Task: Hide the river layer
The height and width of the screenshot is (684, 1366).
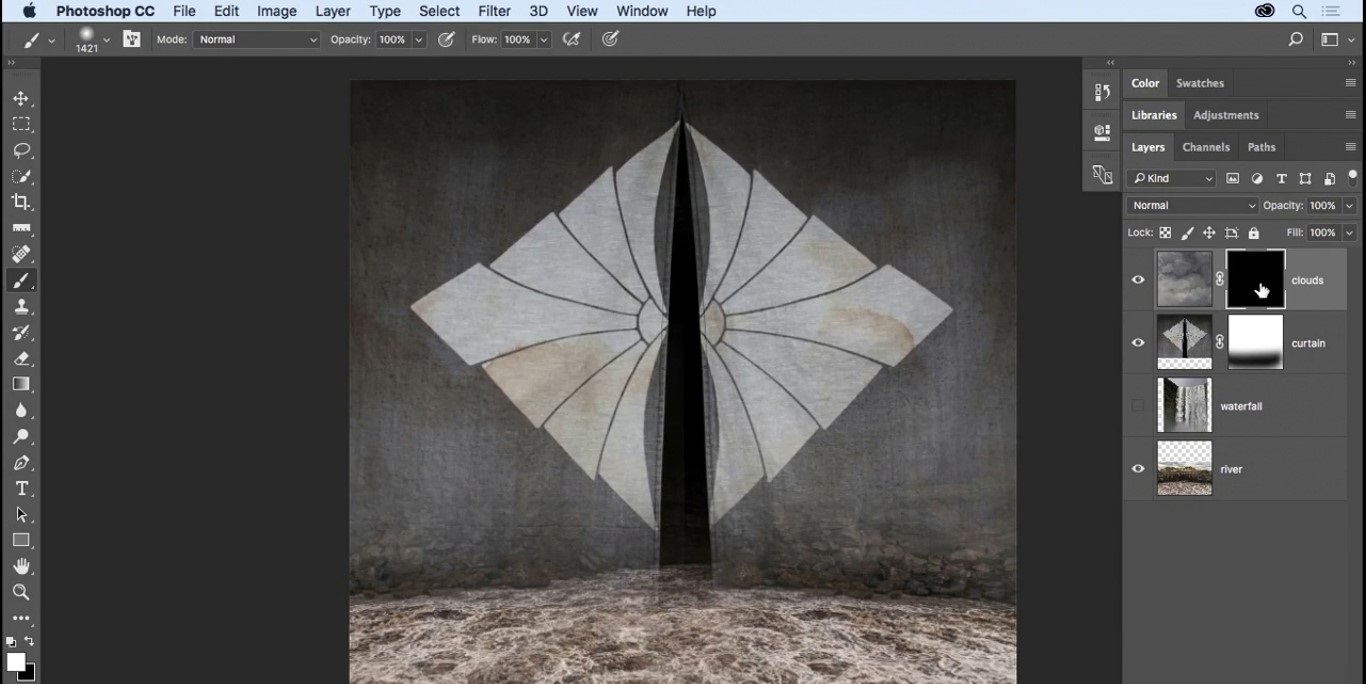Action: pos(1138,469)
